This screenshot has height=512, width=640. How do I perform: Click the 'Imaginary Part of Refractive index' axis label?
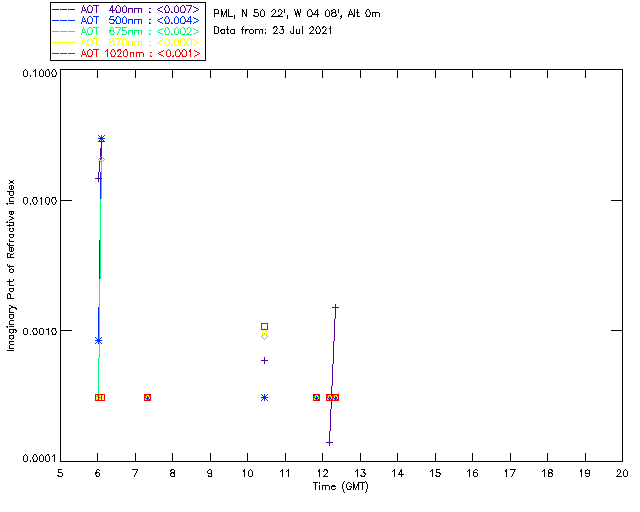[11, 265]
